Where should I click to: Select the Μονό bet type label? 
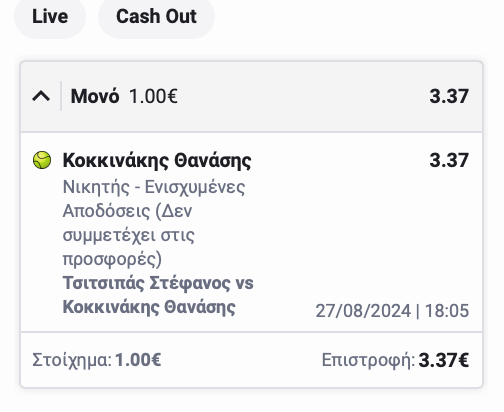(x=95, y=97)
